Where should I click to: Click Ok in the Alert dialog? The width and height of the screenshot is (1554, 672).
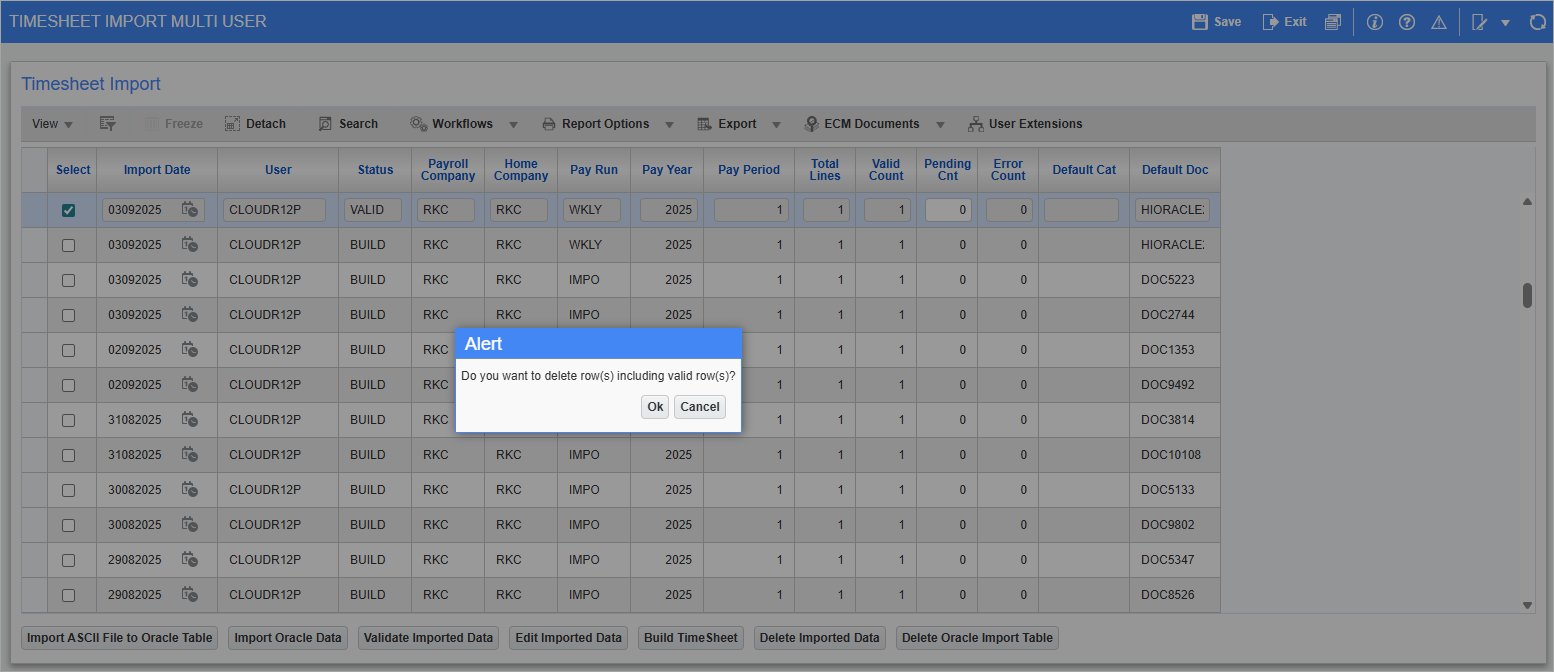[655, 407]
